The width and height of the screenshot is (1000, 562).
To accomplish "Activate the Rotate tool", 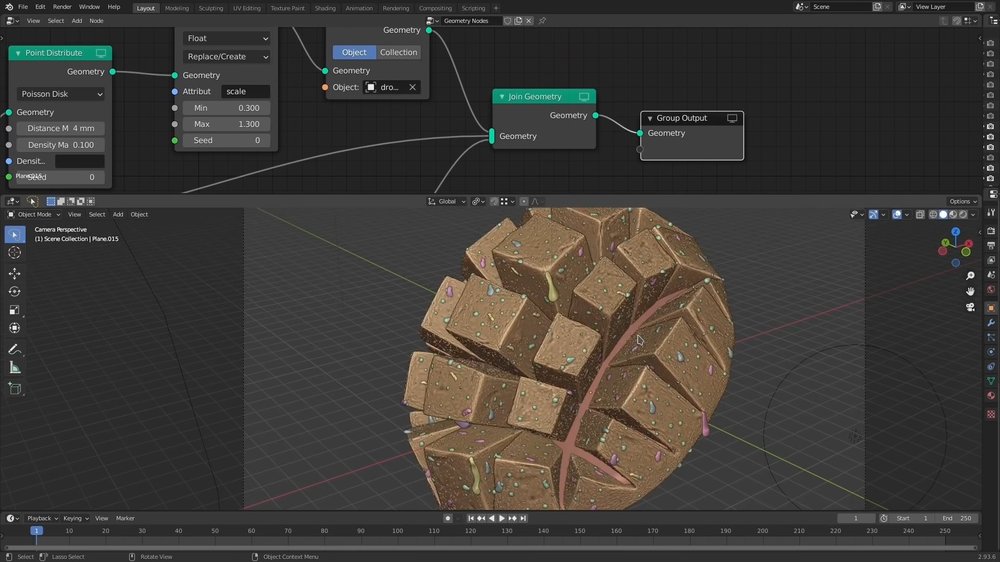I will [x=15, y=291].
